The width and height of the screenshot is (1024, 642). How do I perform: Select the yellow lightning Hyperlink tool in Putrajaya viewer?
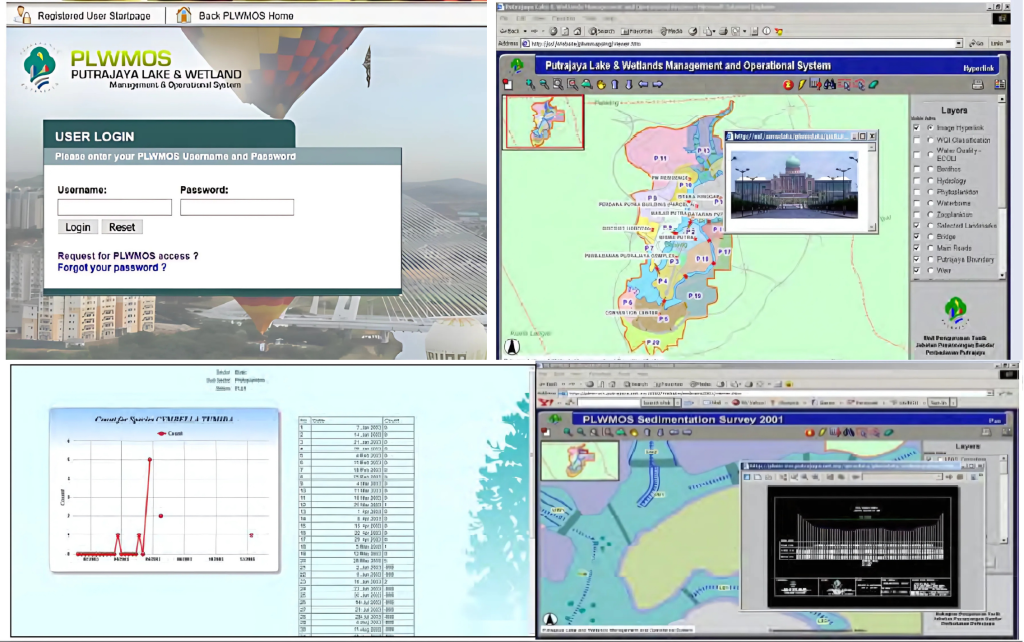[x=802, y=84]
